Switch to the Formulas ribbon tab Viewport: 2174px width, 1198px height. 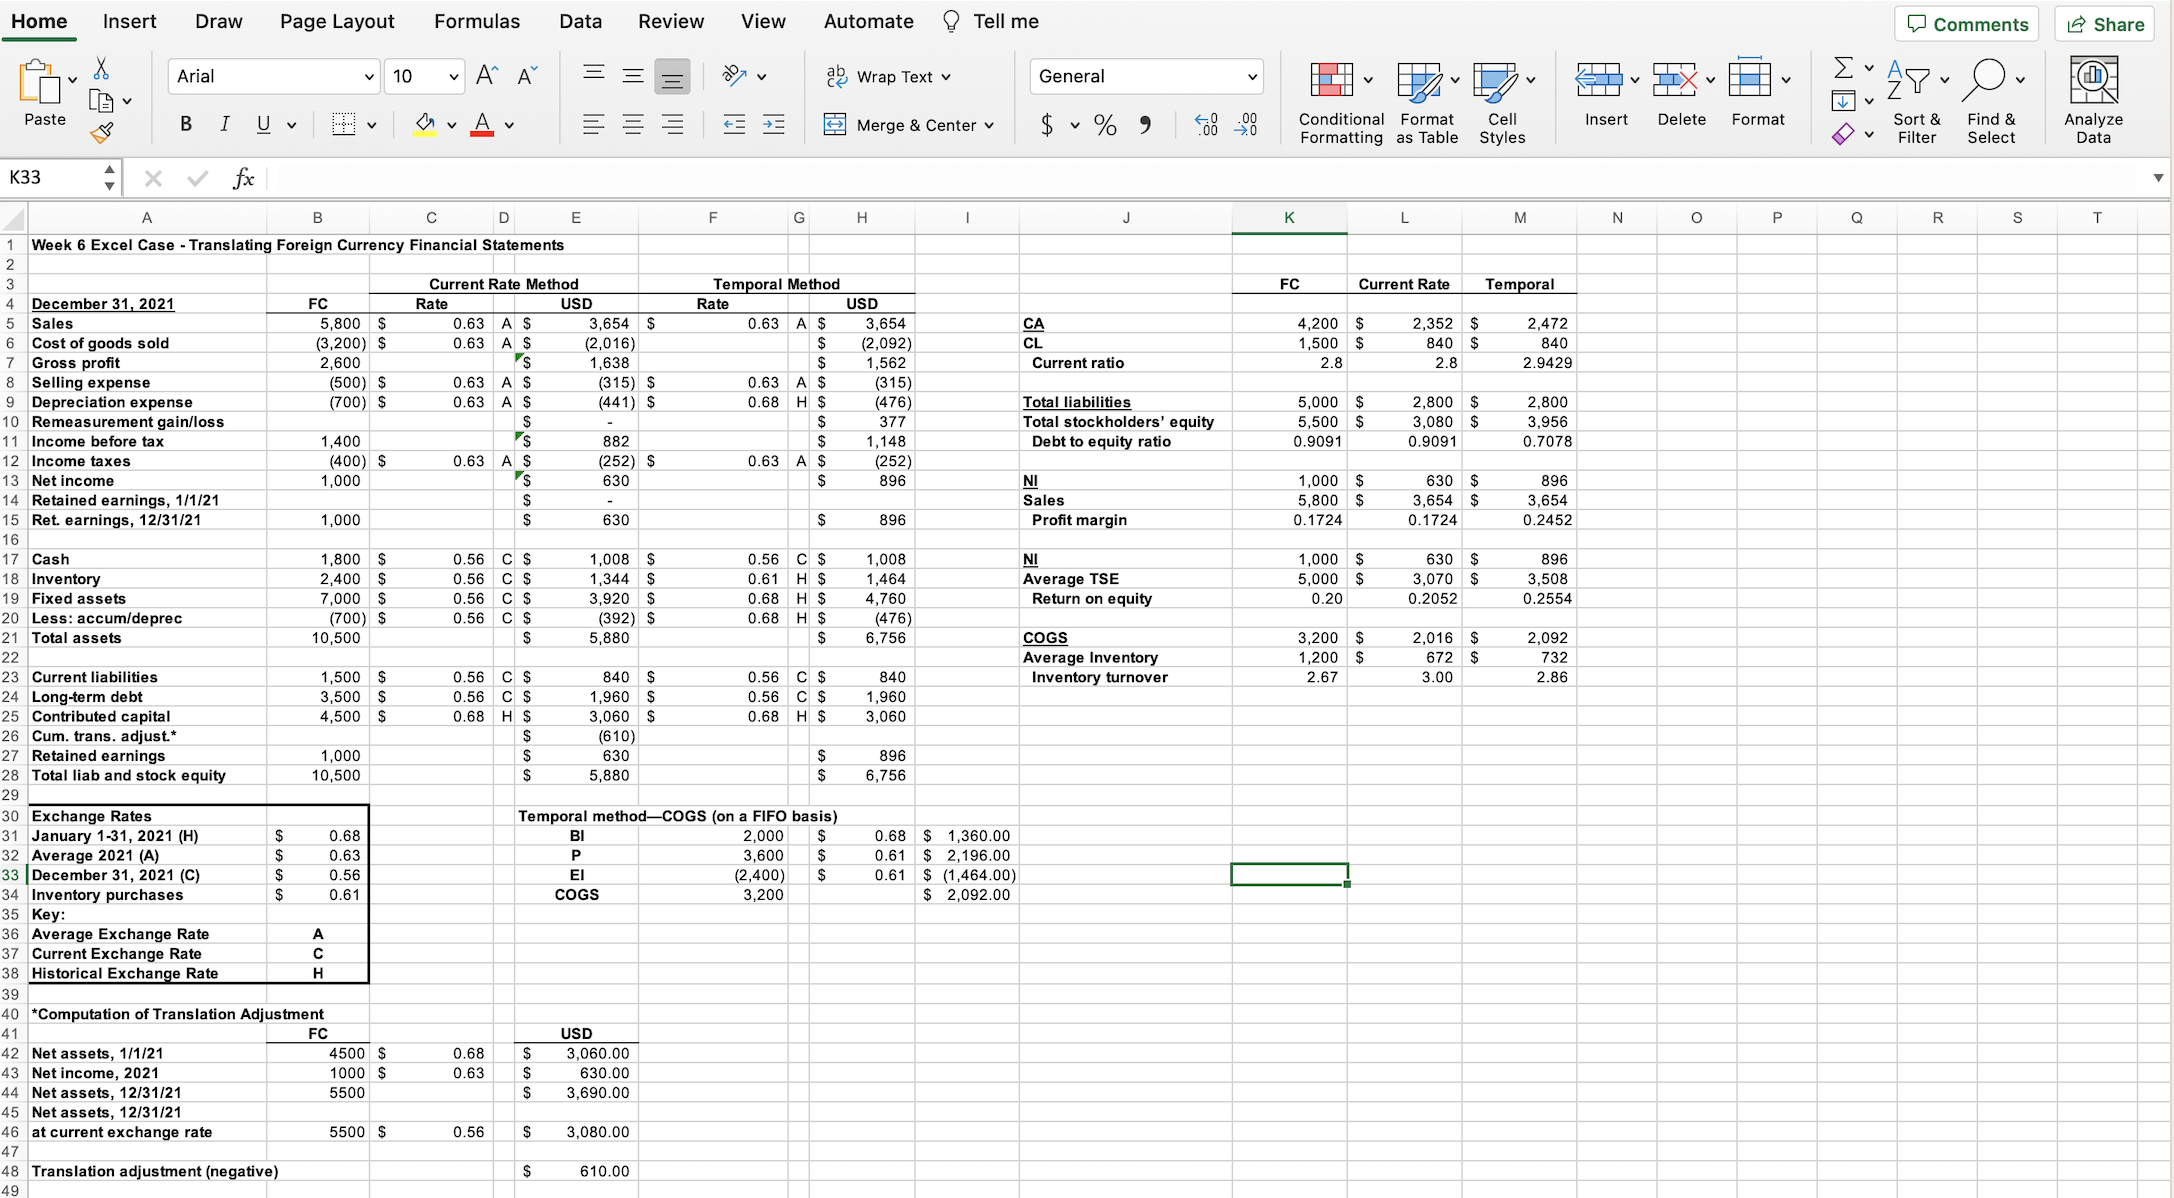[x=477, y=21]
